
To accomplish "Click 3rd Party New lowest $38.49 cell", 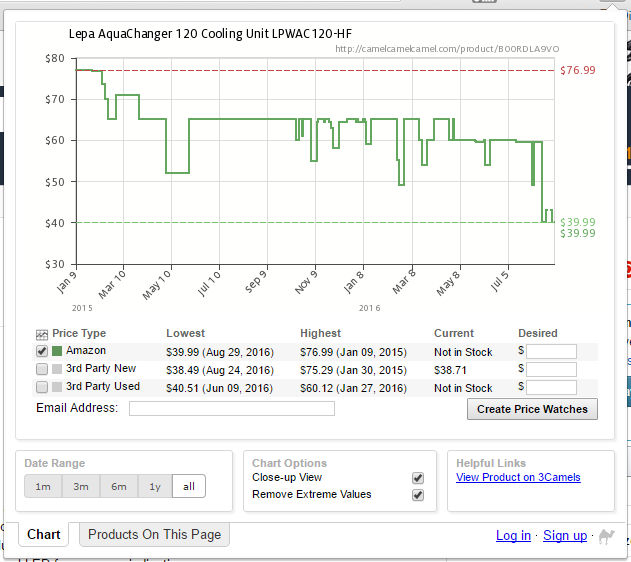I will (220, 370).
